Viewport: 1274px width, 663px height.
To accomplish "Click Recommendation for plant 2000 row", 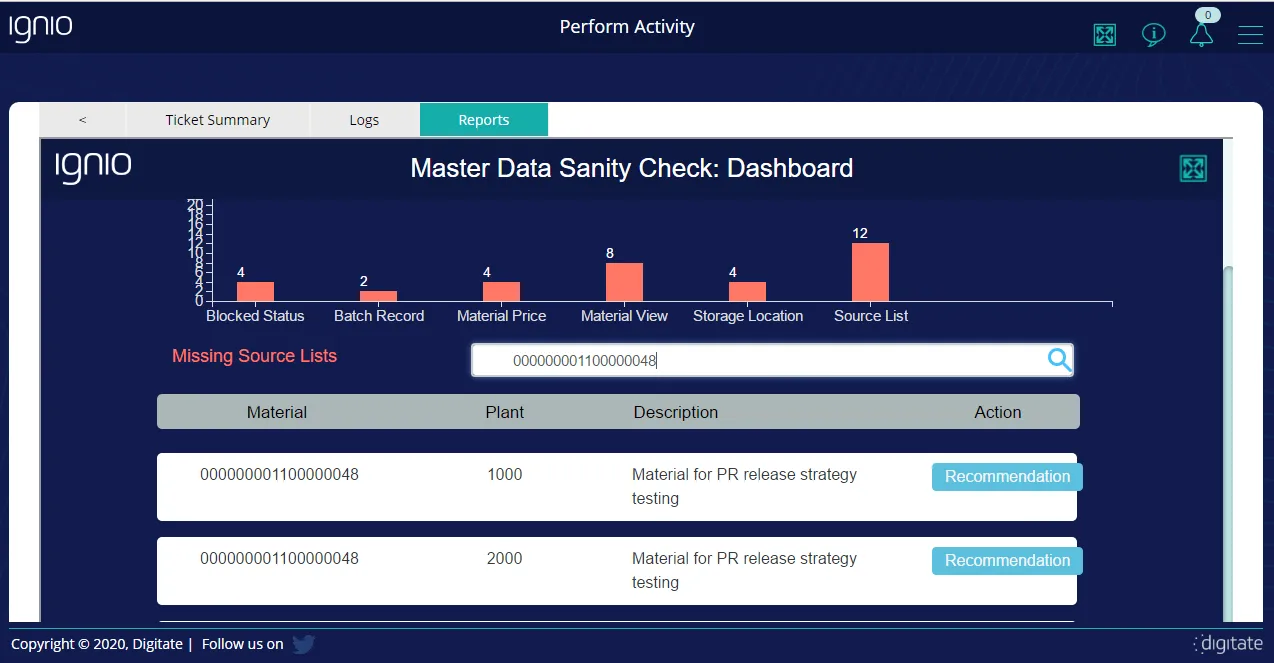I will coord(1006,561).
